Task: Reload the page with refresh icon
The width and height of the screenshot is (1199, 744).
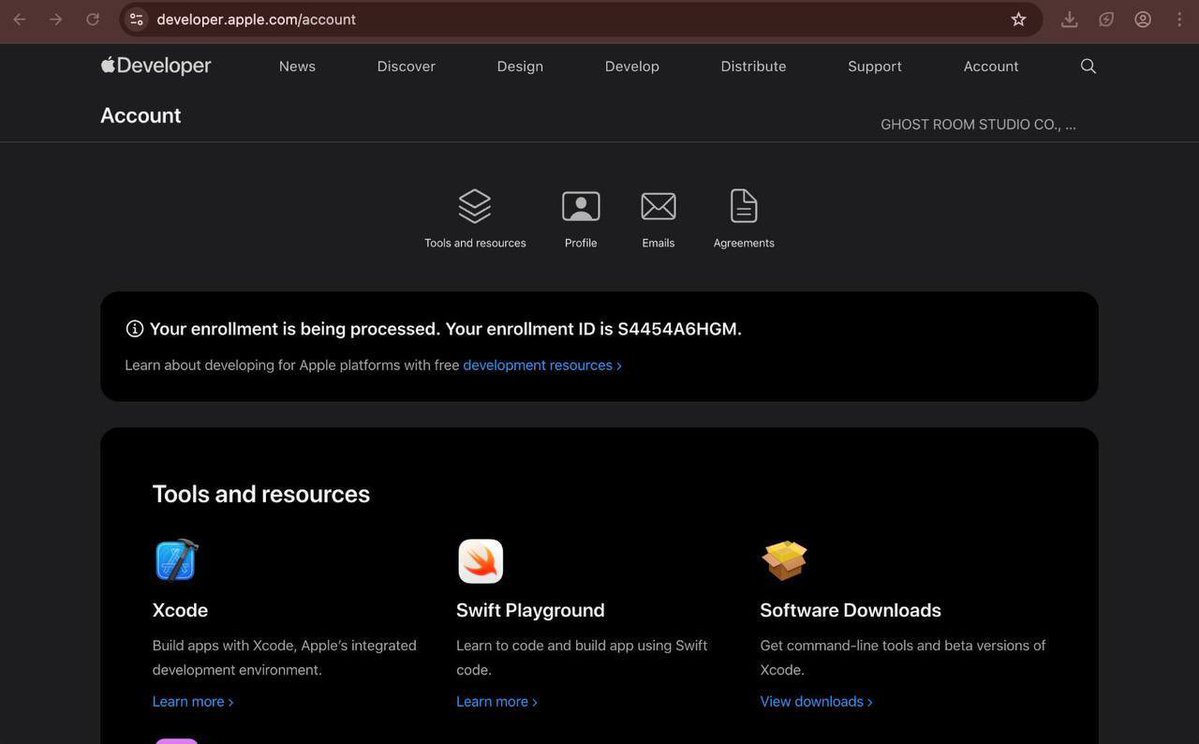Action: [x=93, y=19]
